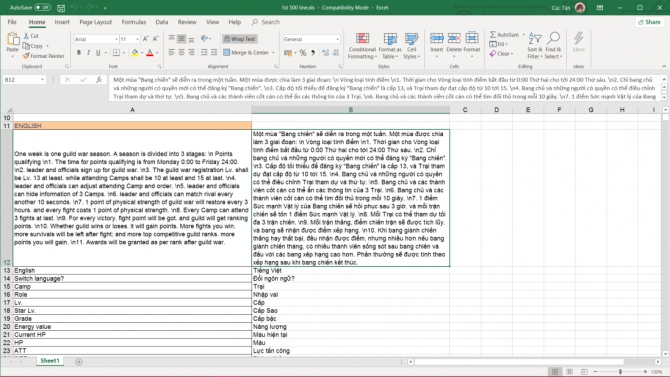Open Merge & Center dropdown arrow
The width and height of the screenshot is (670, 377).
click(273, 53)
